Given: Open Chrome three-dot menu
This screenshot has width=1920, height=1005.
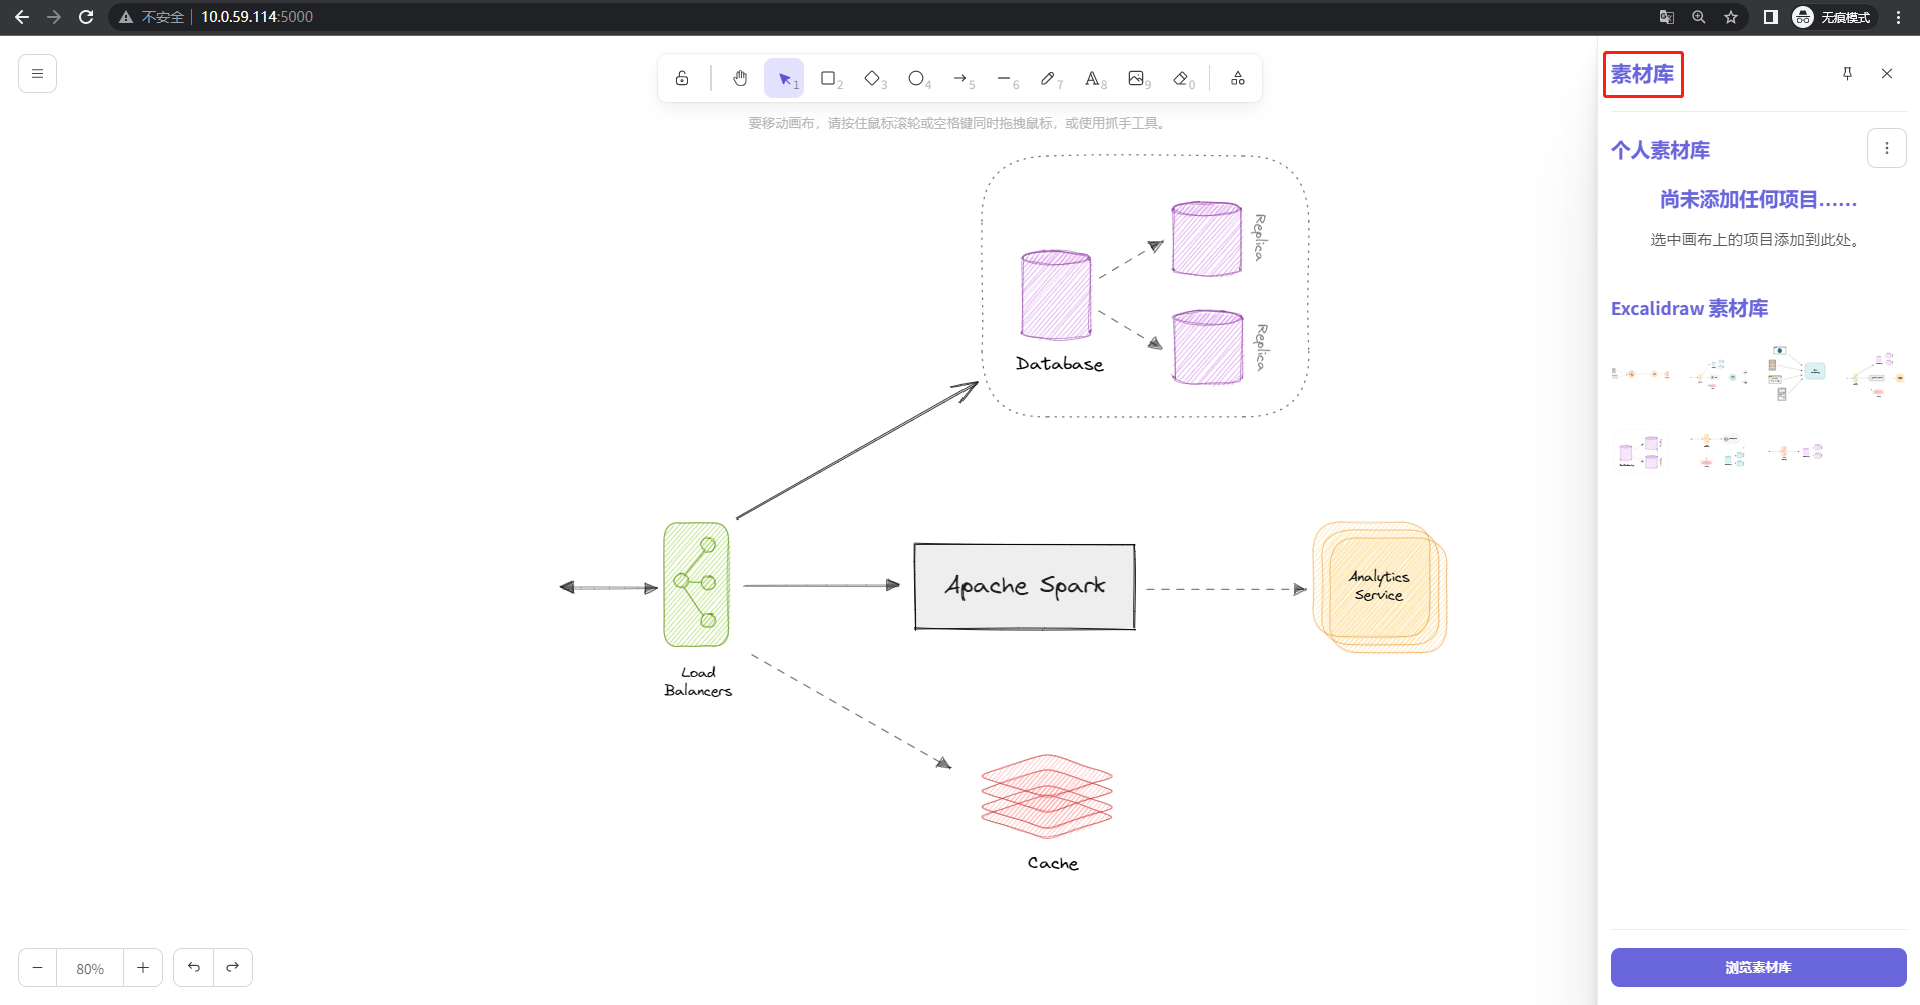Looking at the screenshot, I should [1898, 17].
